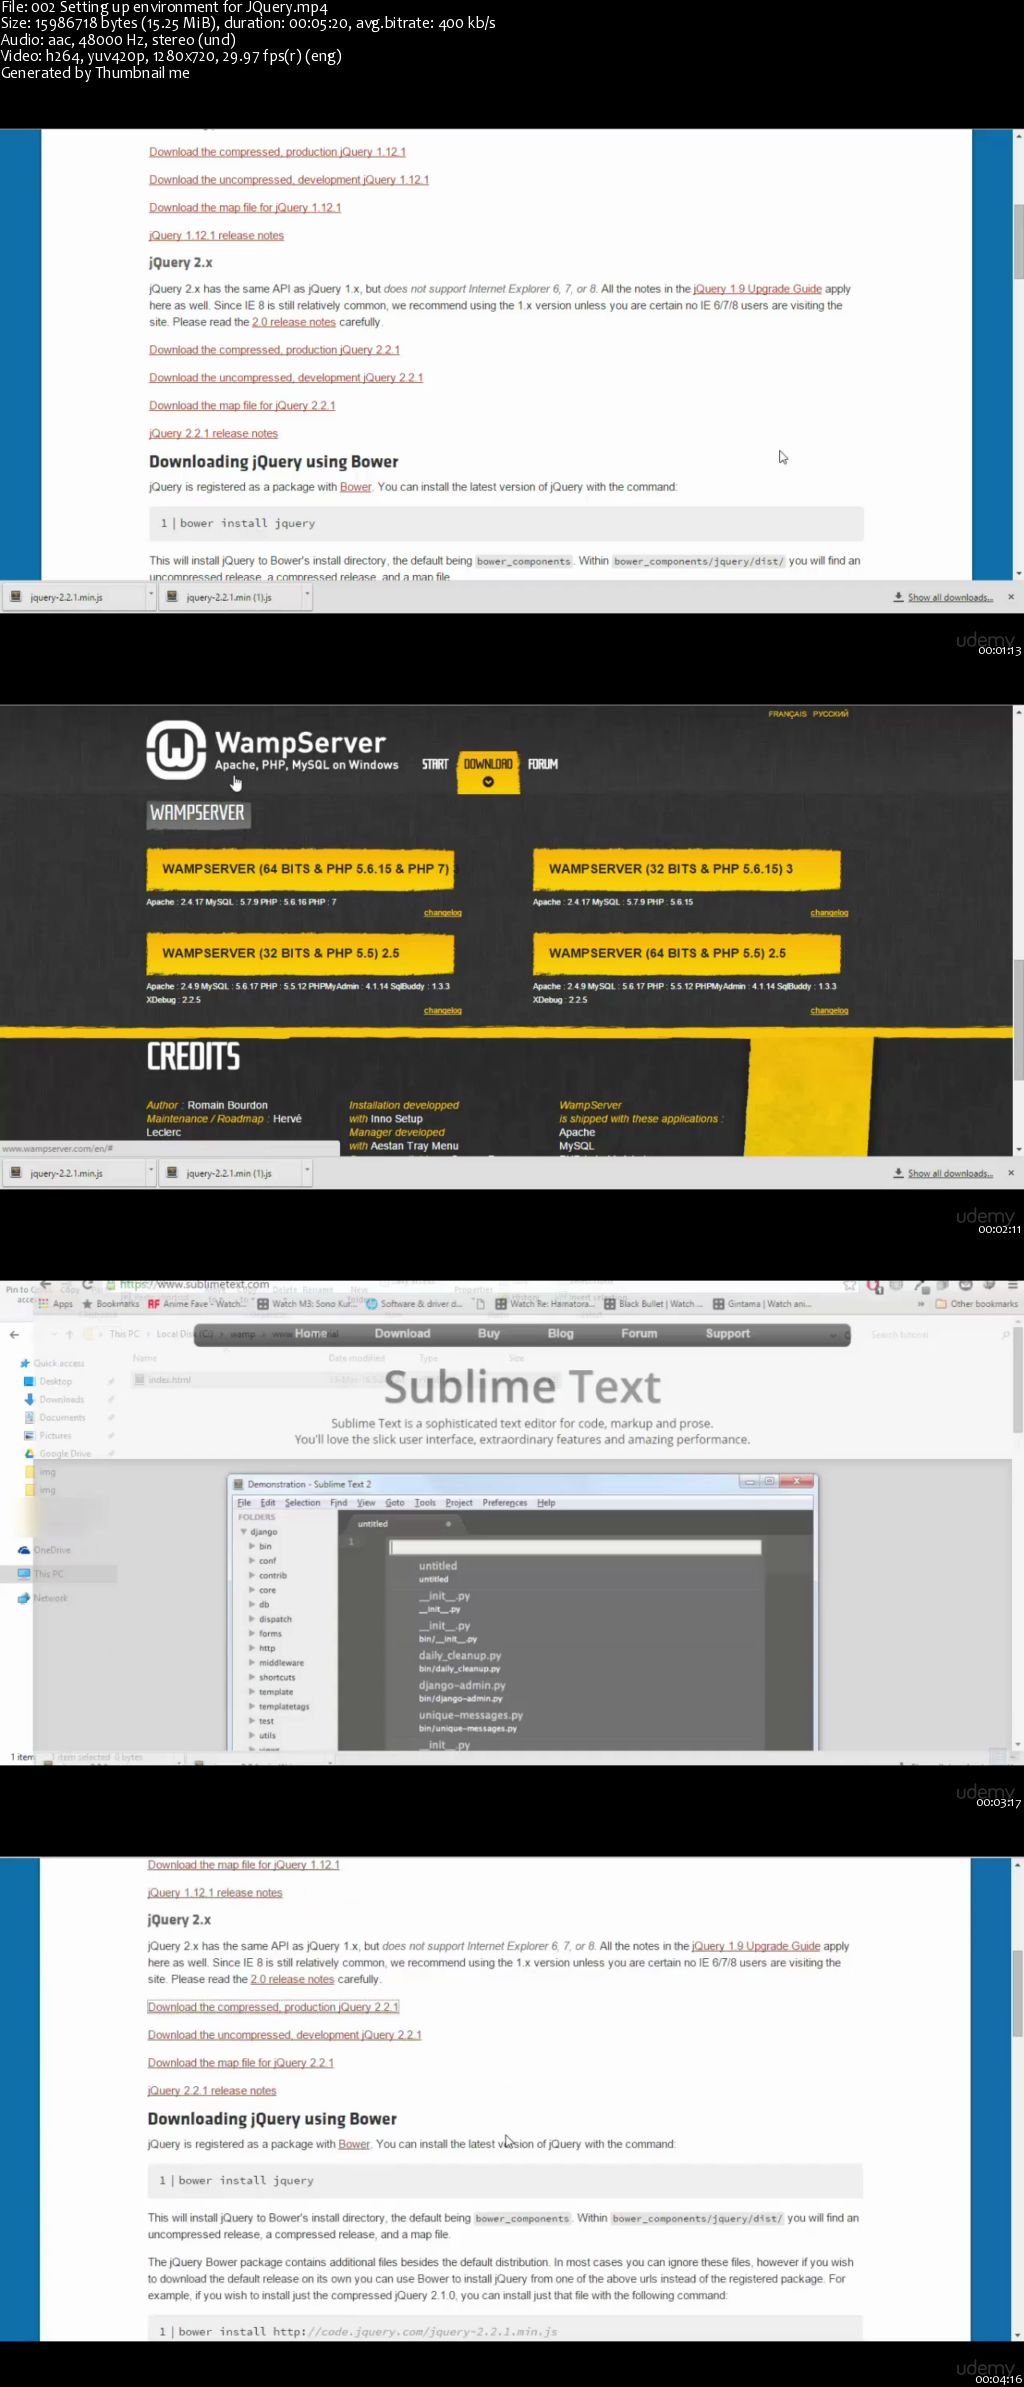Open the Support tab on the Sublime Text site
Viewport: 1024px width, 2387px height.
(x=727, y=1334)
